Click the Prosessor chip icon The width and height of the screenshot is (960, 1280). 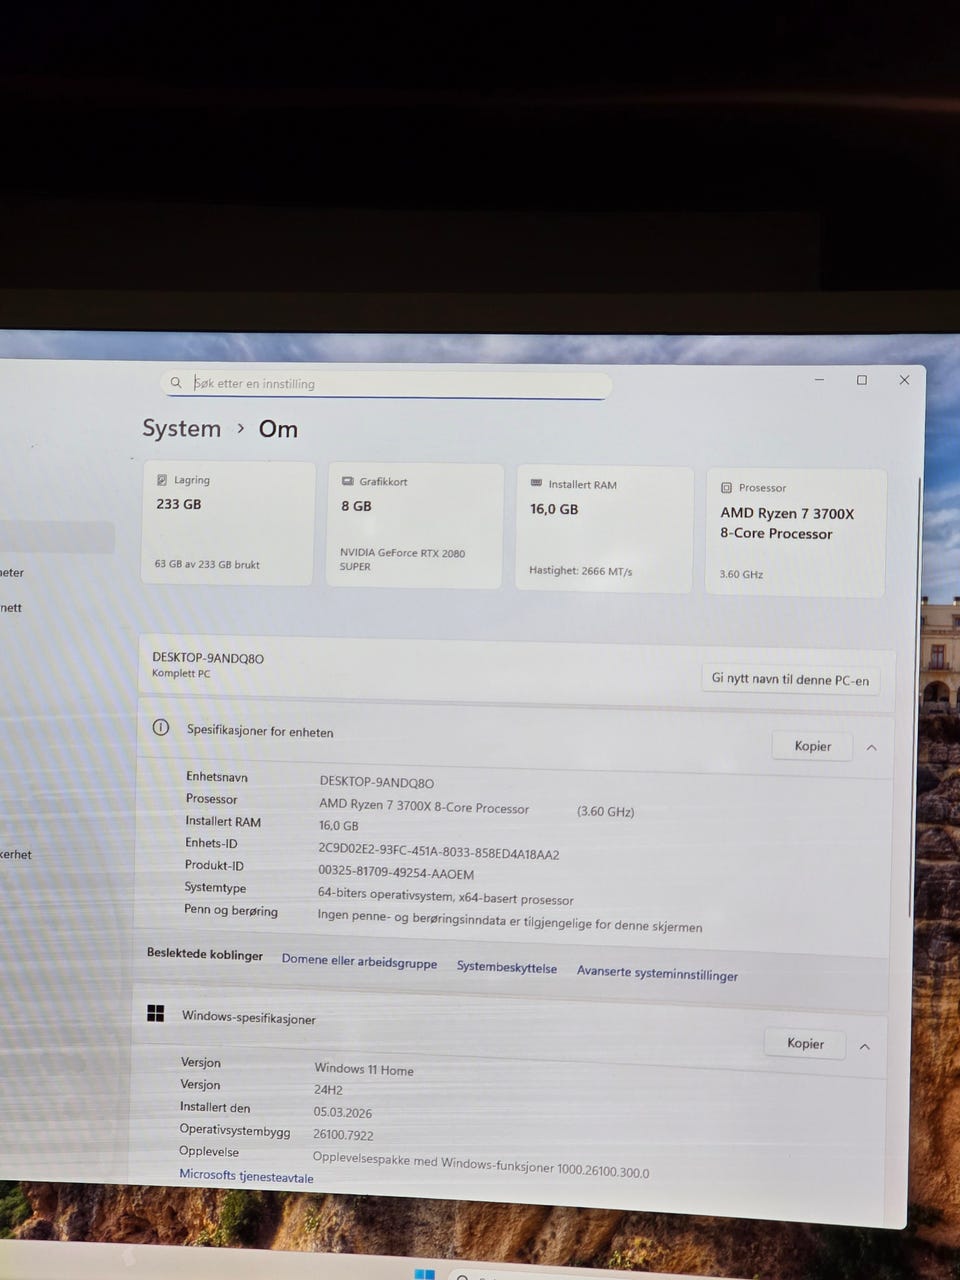(726, 487)
